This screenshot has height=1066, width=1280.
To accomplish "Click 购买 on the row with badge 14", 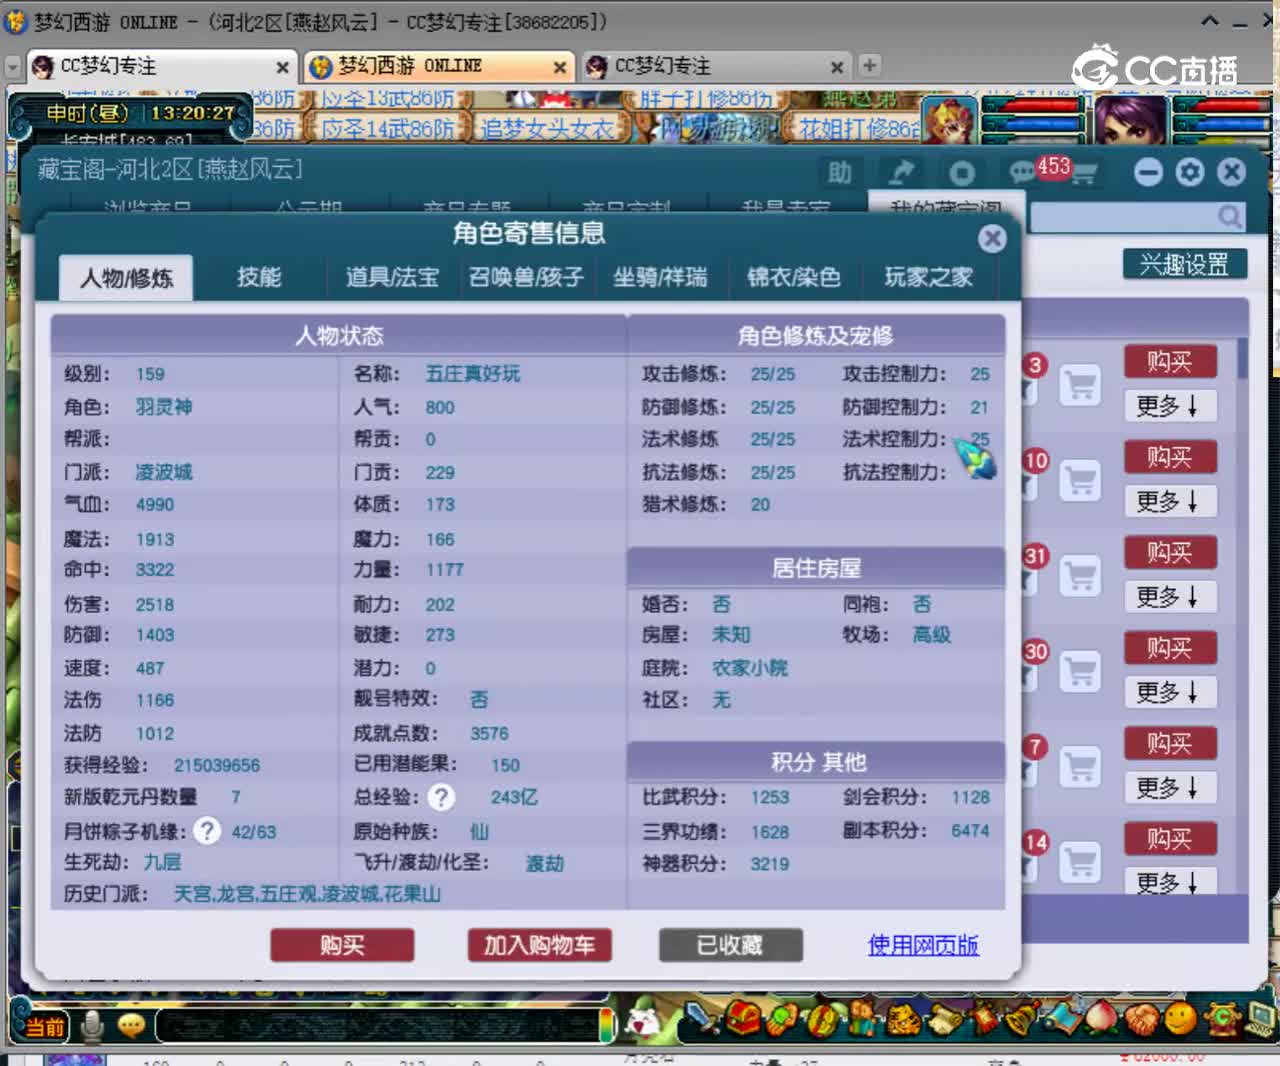I will 1169,838.
